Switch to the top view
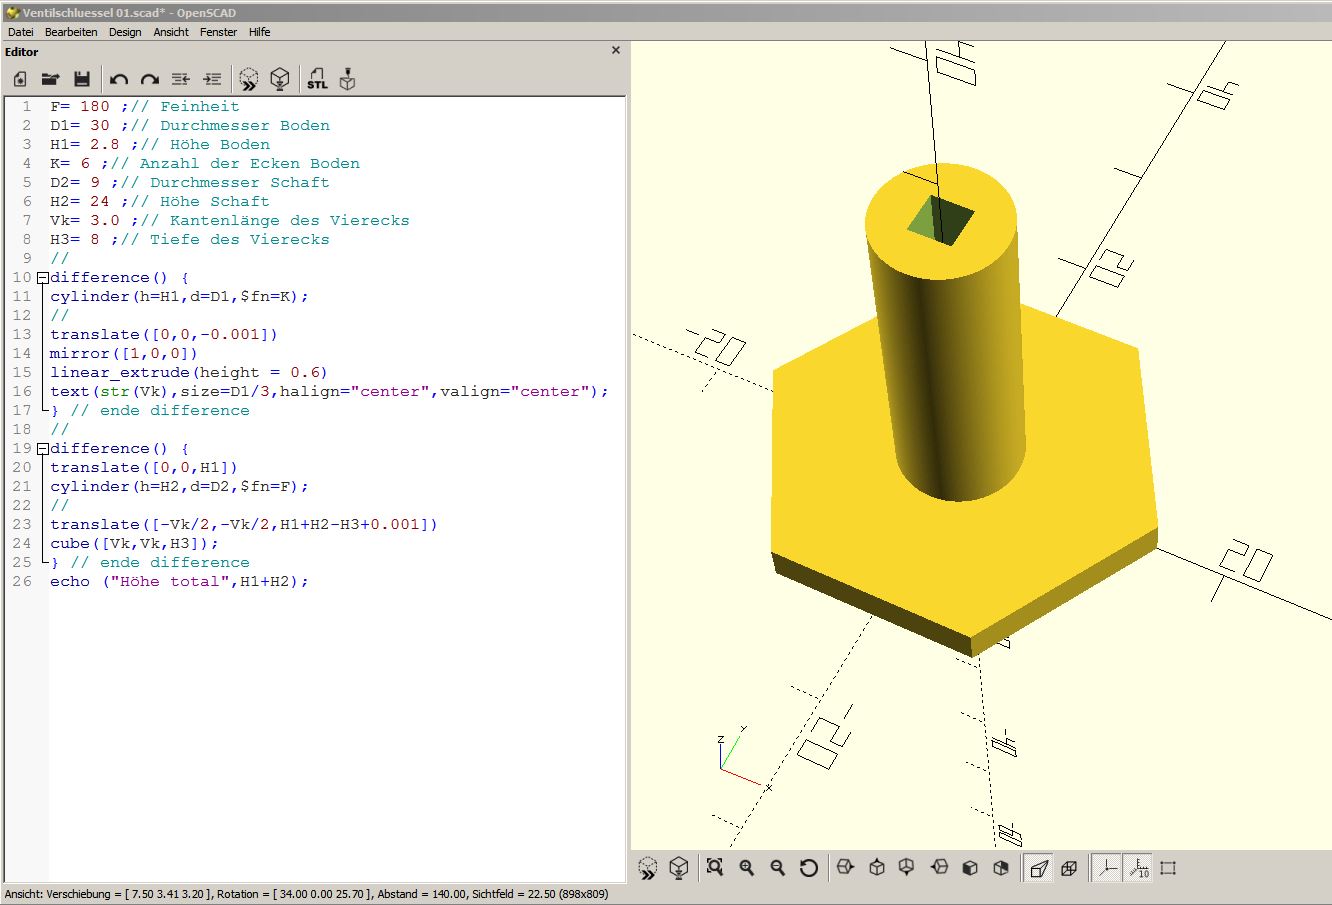 tap(877, 868)
